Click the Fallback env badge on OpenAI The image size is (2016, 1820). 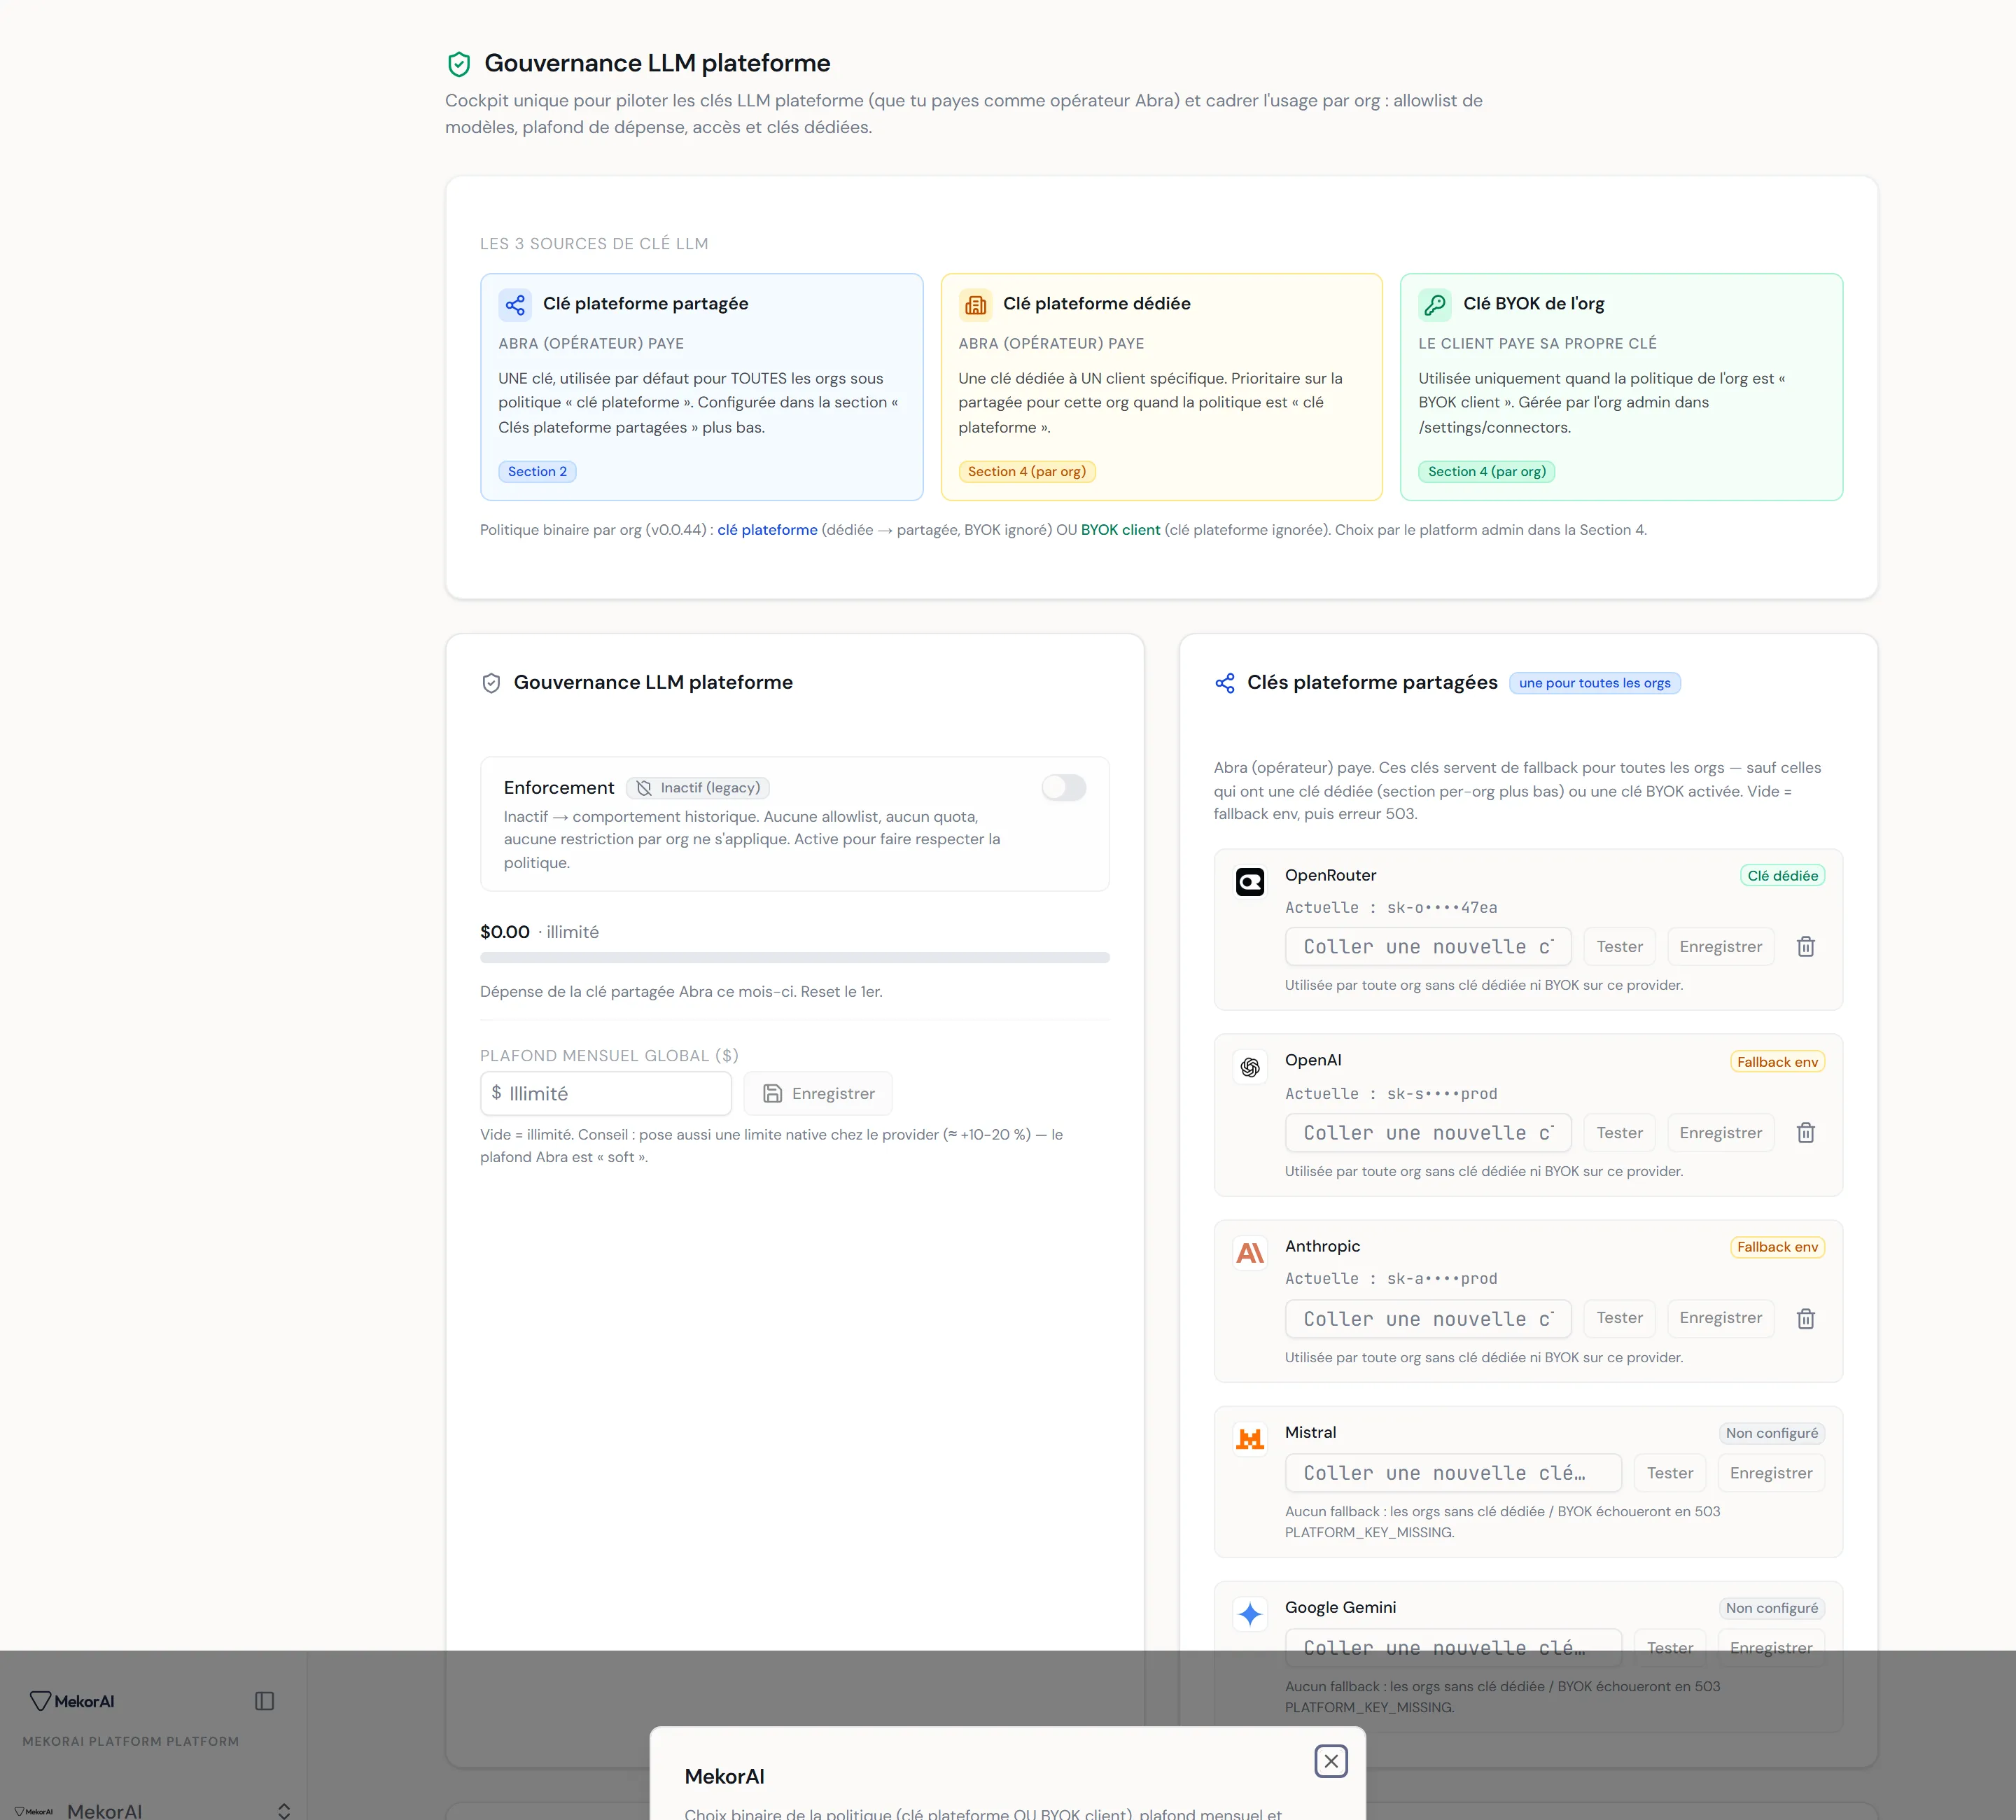coord(1777,1062)
